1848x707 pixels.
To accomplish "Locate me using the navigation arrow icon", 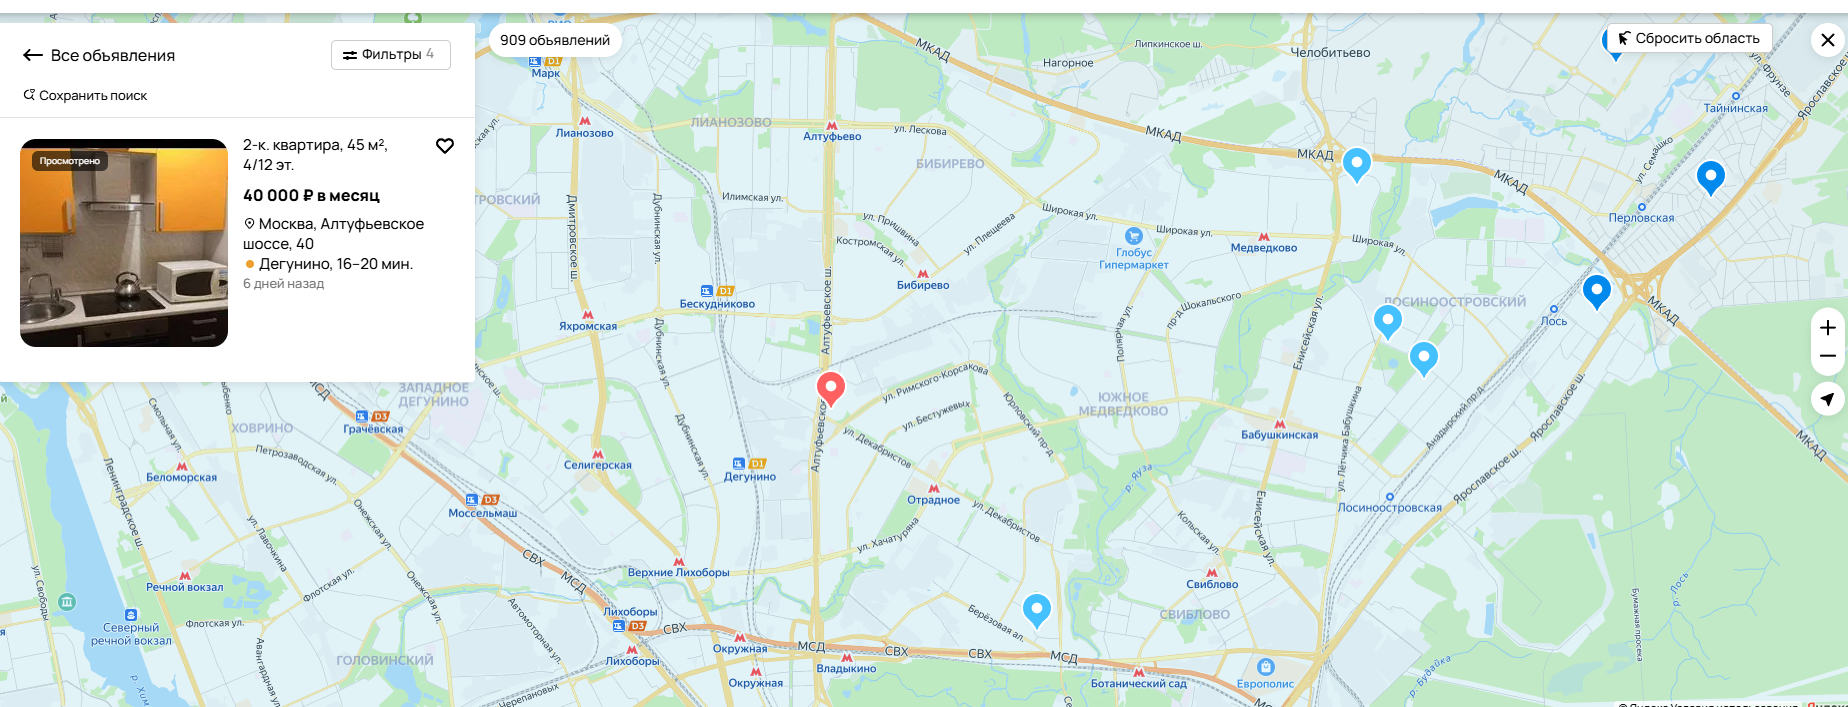I will (1828, 399).
